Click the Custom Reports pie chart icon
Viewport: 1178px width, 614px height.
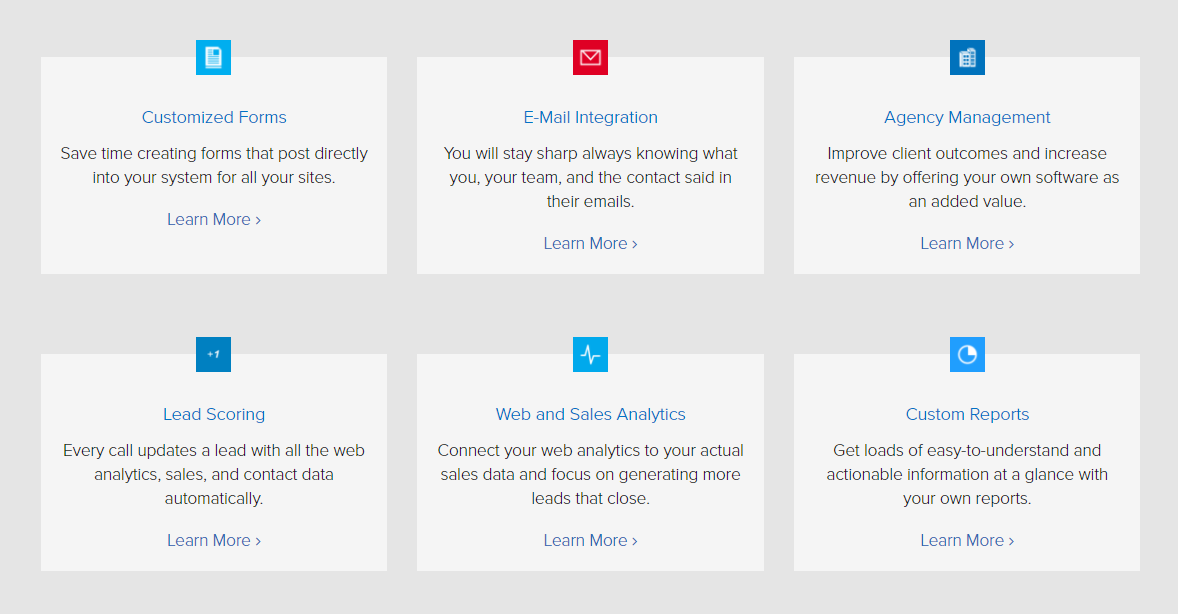[x=967, y=354]
